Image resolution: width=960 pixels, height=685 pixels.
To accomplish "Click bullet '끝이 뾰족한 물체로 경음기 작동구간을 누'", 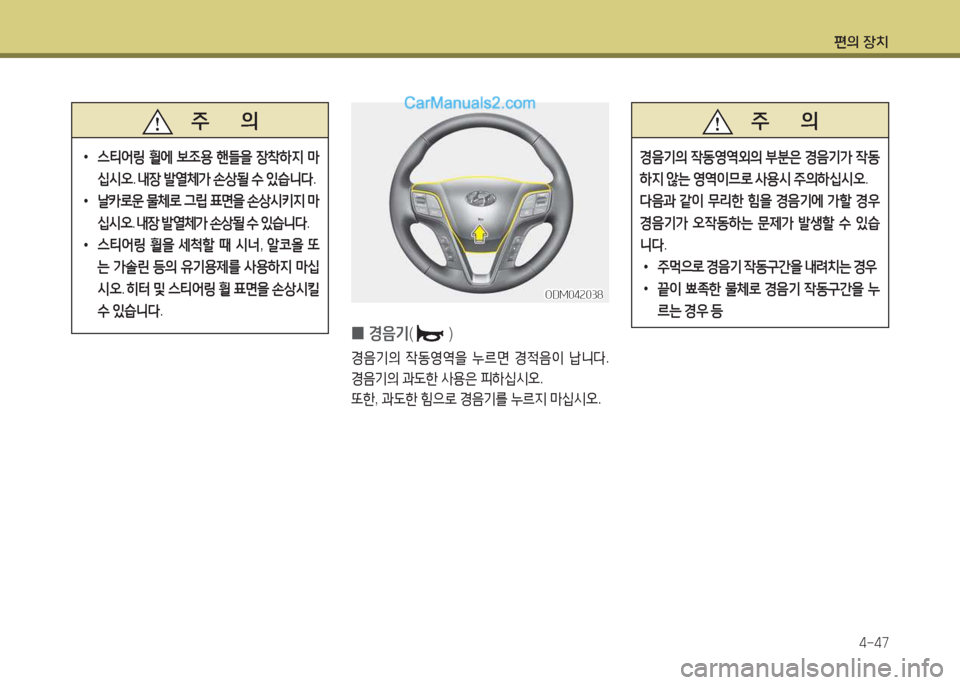I will coord(768,289).
